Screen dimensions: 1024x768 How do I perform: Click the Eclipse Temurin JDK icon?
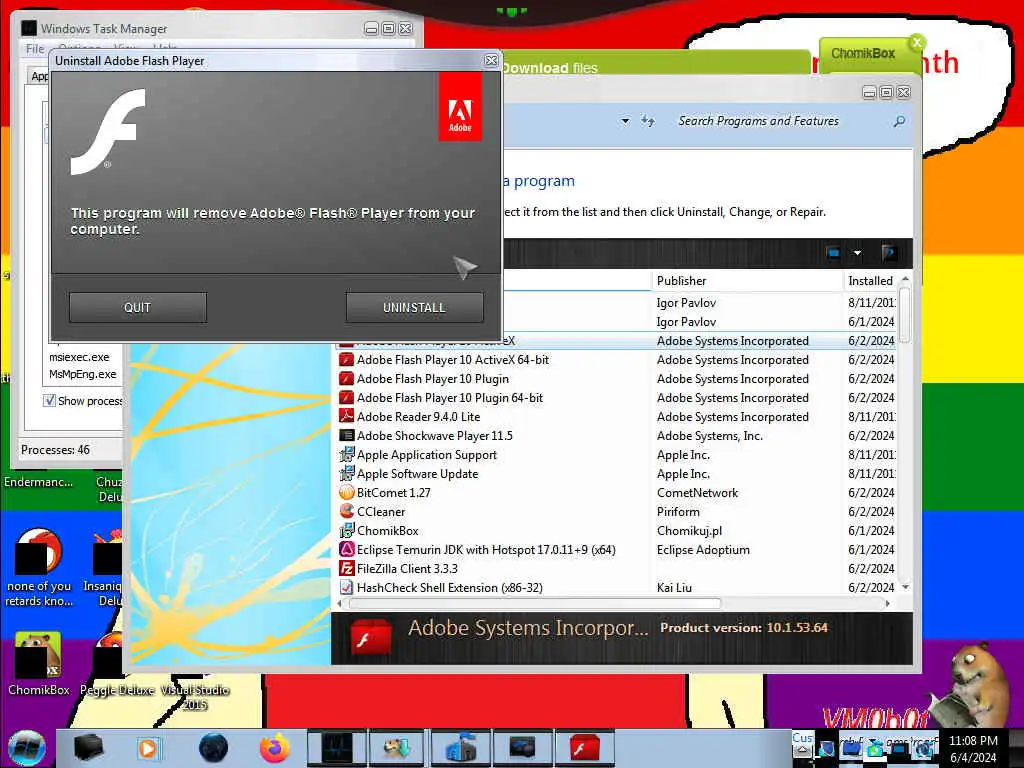347,549
